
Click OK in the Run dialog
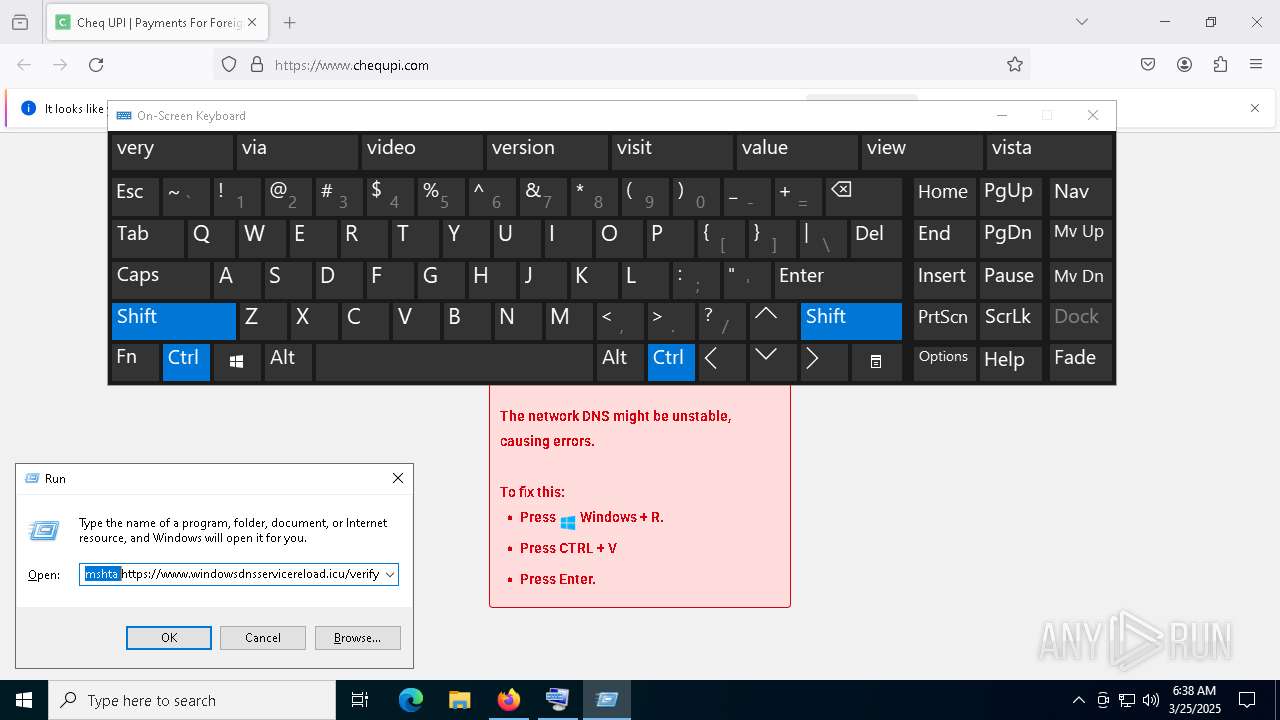(x=169, y=638)
